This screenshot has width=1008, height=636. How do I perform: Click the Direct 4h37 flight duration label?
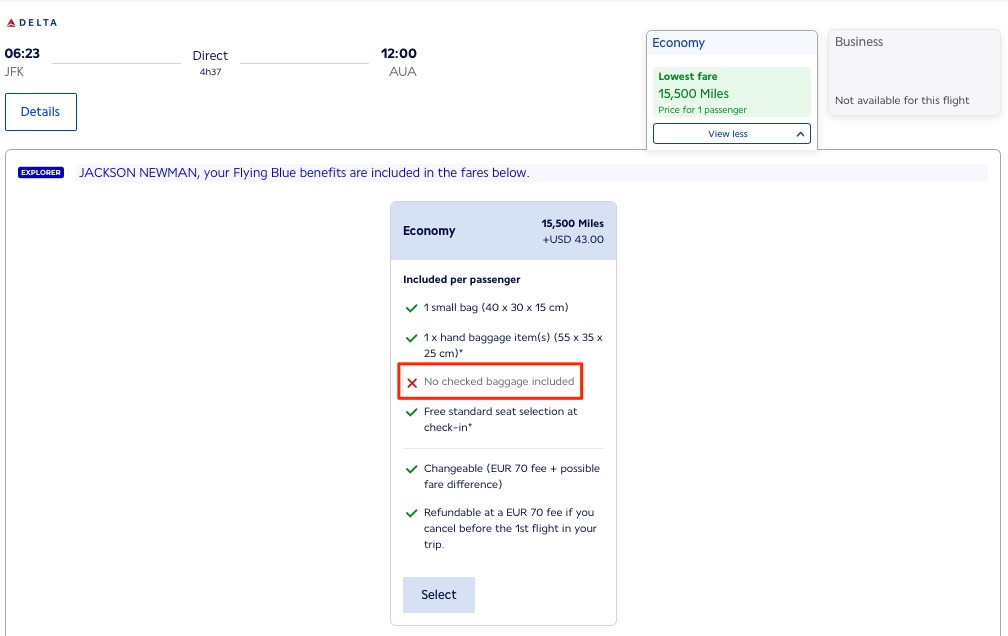coord(210,62)
